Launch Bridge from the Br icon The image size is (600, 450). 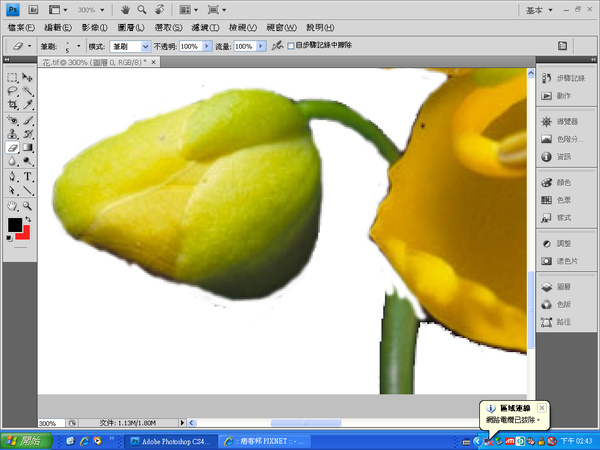pyautogui.click(x=32, y=9)
